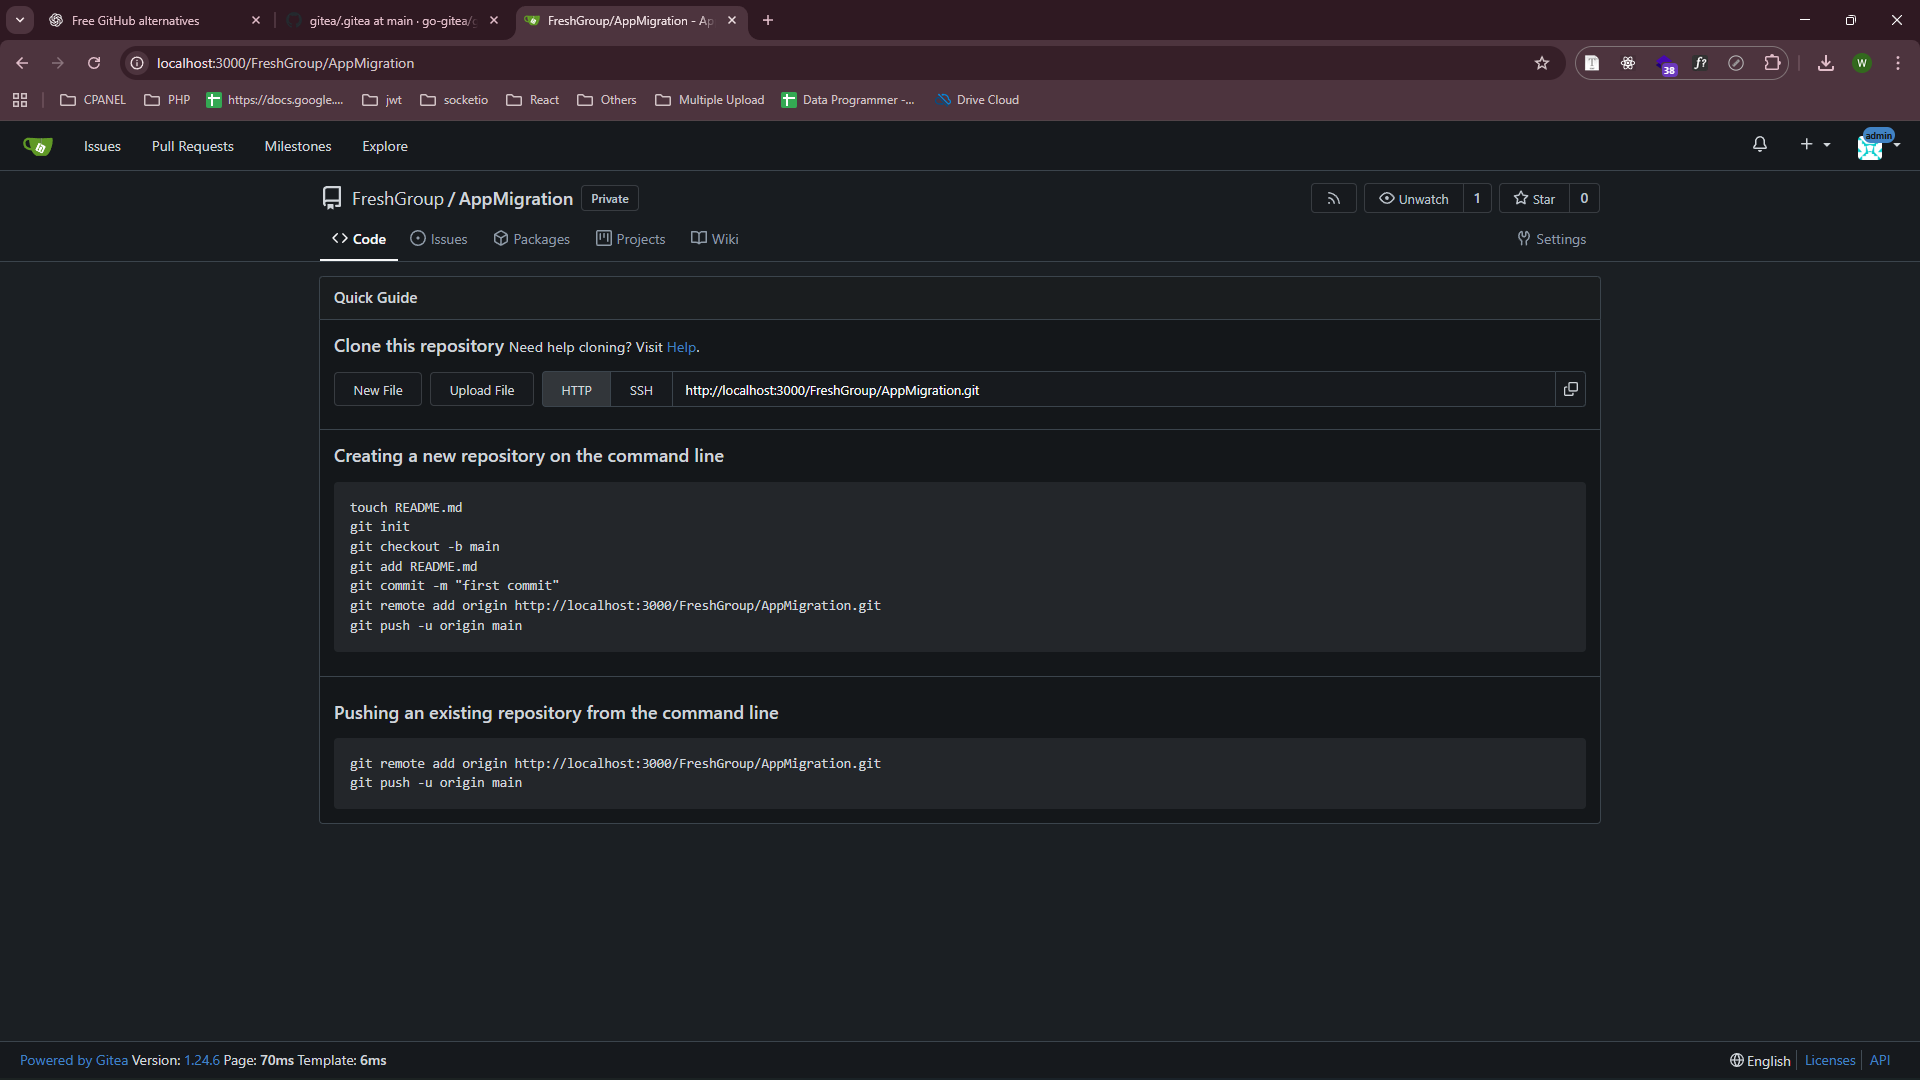This screenshot has height=1080, width=1920.
Task: Copy the repository clone URL
Action: (1570, 389)
